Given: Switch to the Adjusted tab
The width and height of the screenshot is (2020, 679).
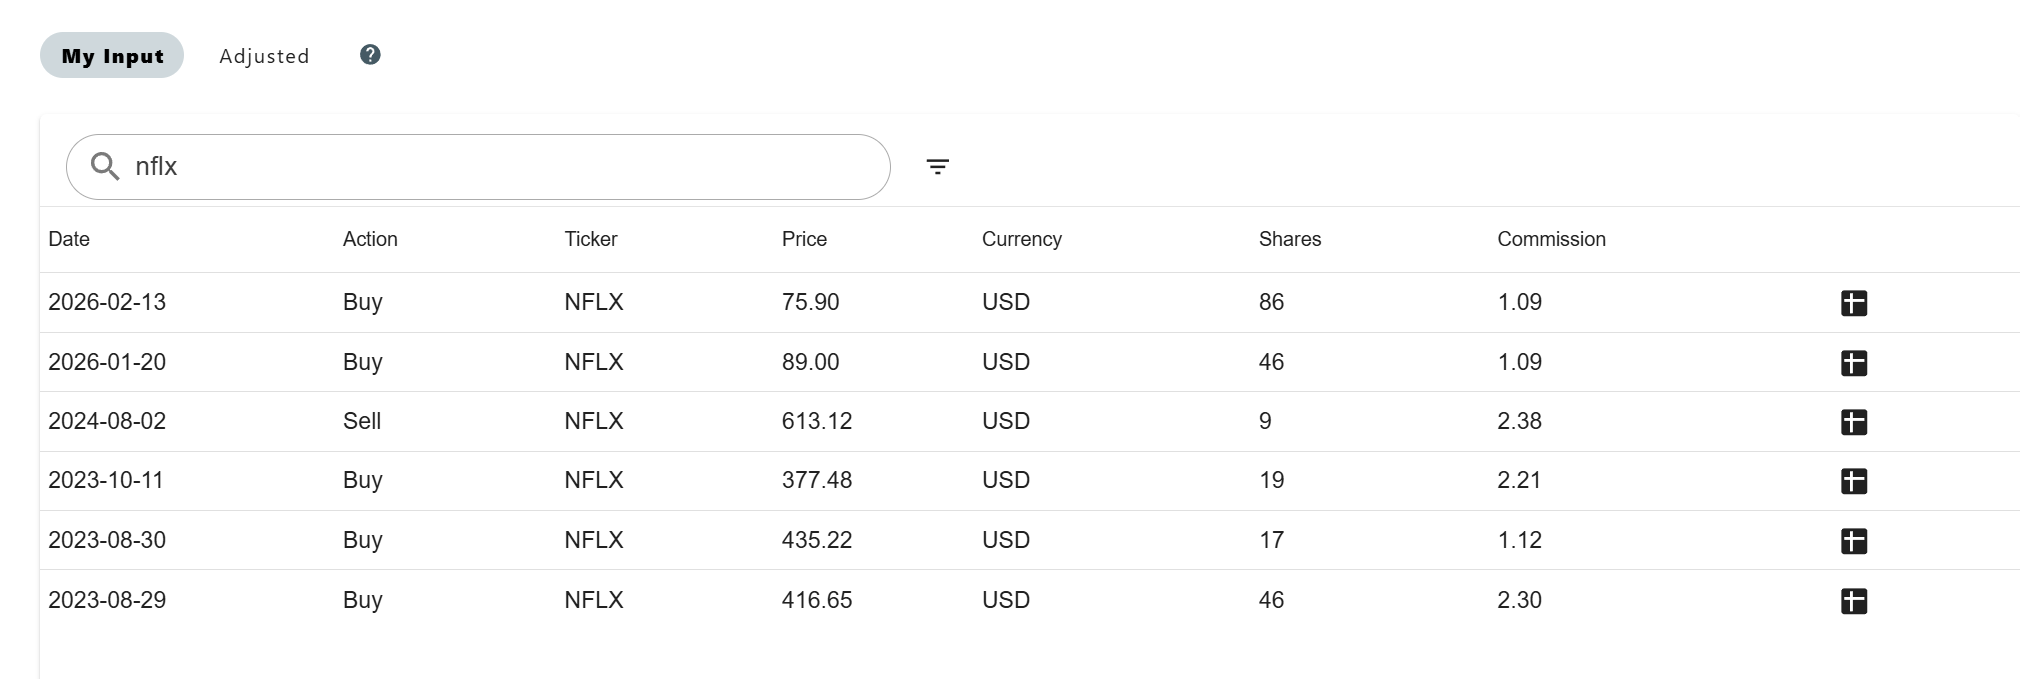Looking at the screenshot, I should tap(264, 56).
